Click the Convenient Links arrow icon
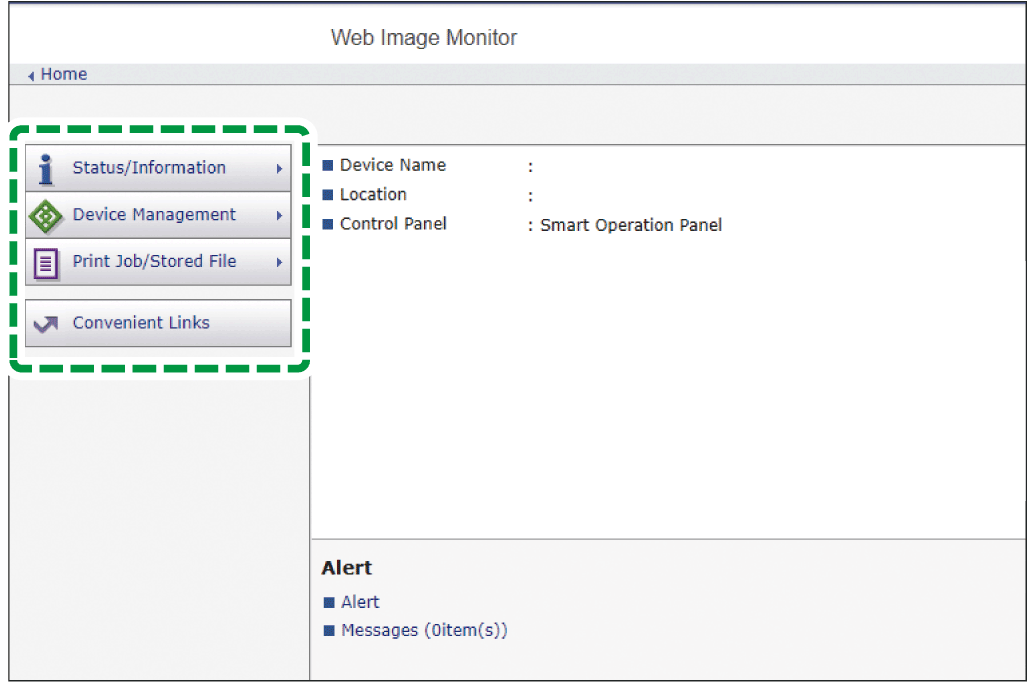This screenshot has width=1028, height=683. 45,322
